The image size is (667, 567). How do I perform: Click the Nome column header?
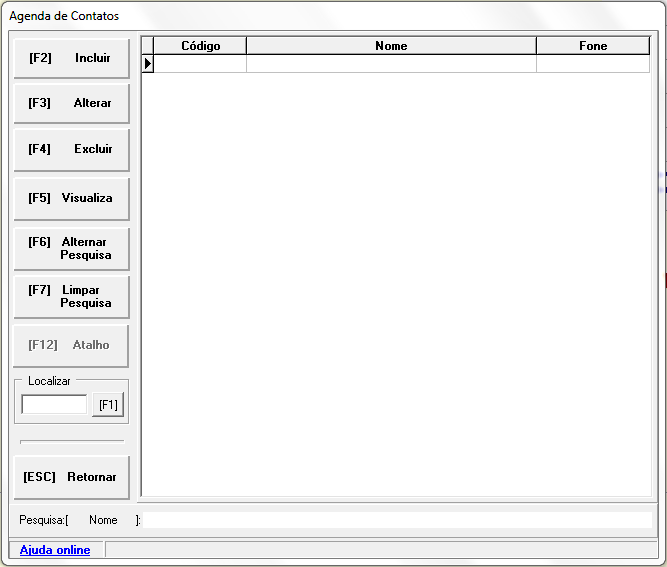(391, 46)
